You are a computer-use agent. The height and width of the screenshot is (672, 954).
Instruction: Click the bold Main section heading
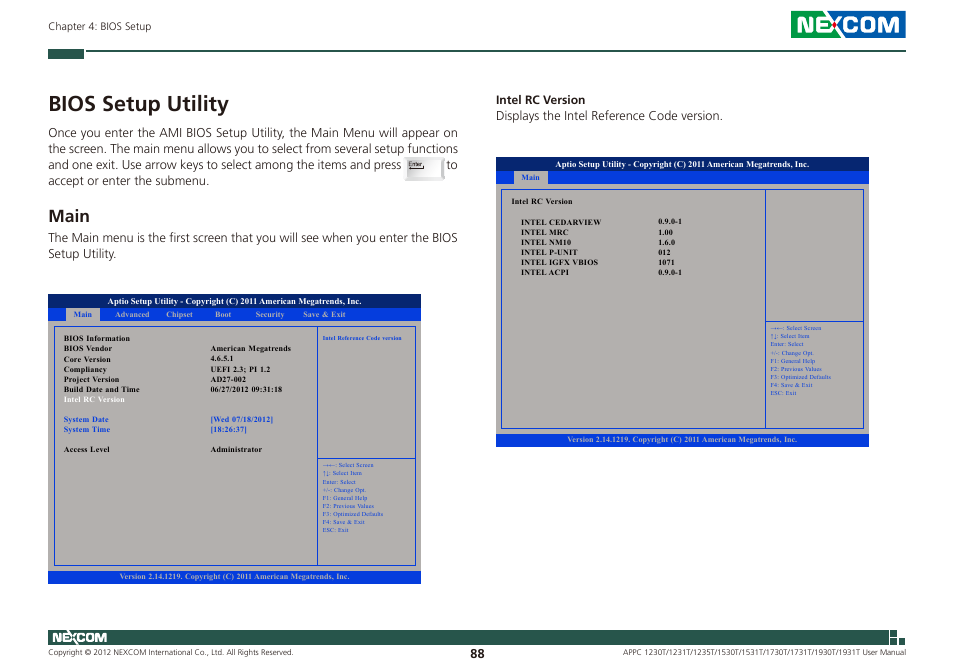tap(69, 216)
